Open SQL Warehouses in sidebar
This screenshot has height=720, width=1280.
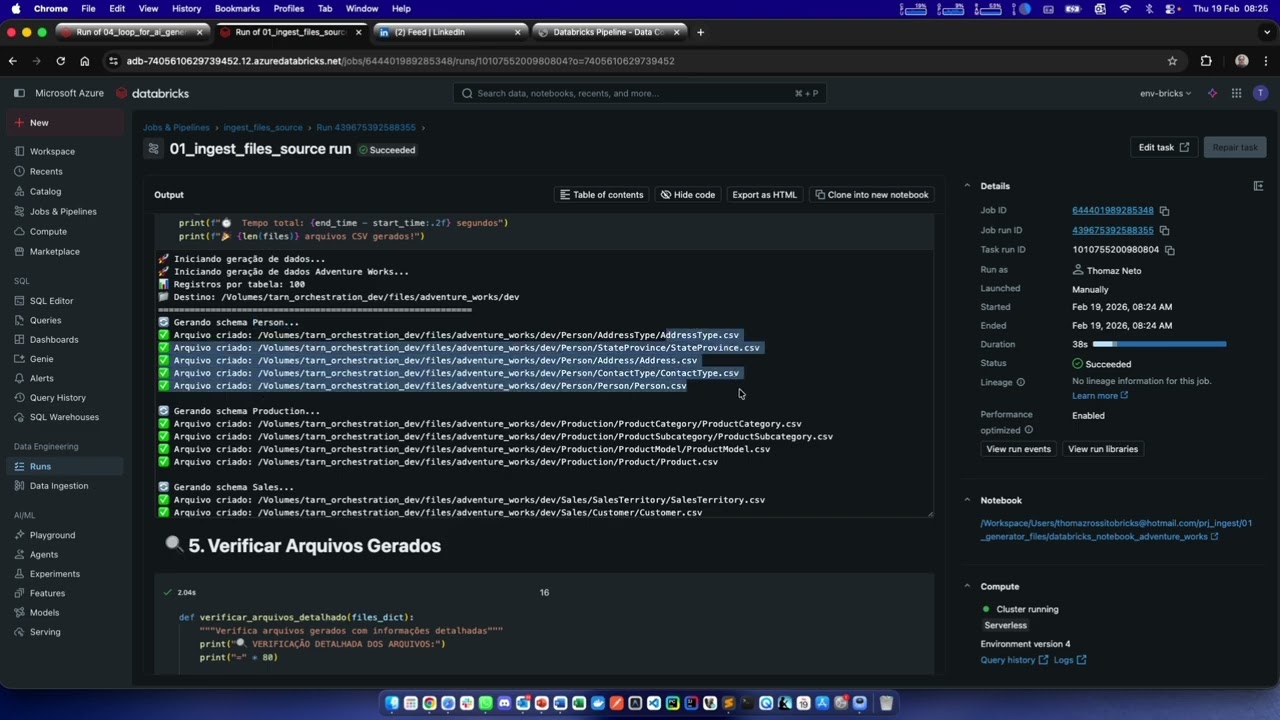pos(64,417)
